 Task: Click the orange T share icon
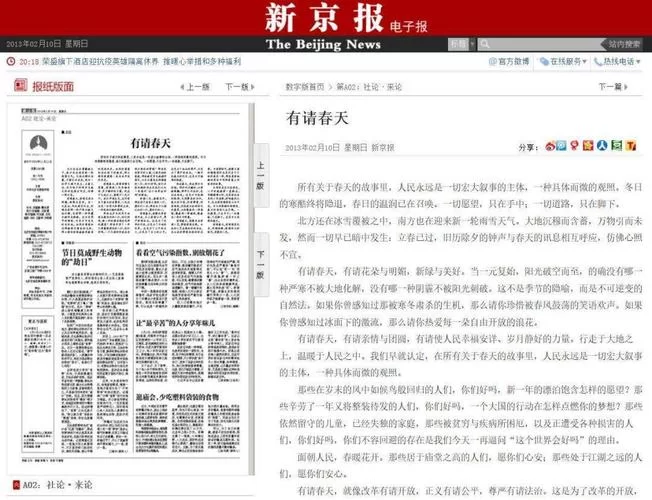click(x=631, y=146)
